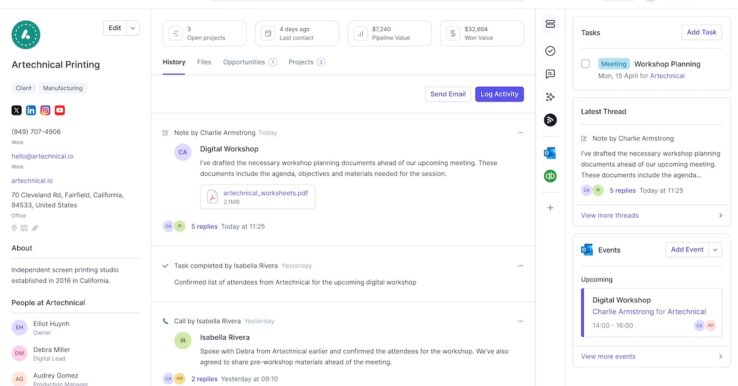Screen dimensions: 738x386
Task: Open the 5 replies link under the Digital Workshop note
Action: pos(204,227)
